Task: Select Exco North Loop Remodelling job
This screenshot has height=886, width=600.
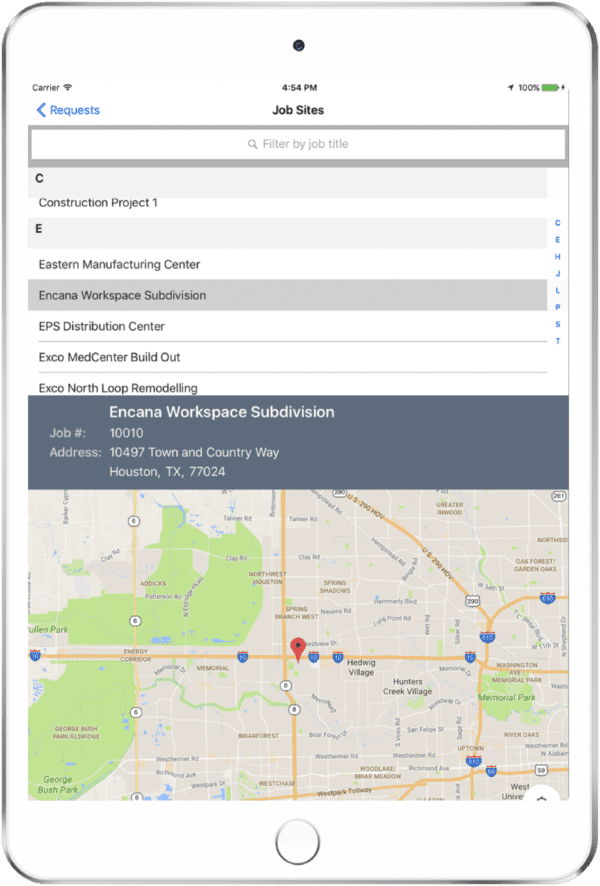Action: point(118,387)
